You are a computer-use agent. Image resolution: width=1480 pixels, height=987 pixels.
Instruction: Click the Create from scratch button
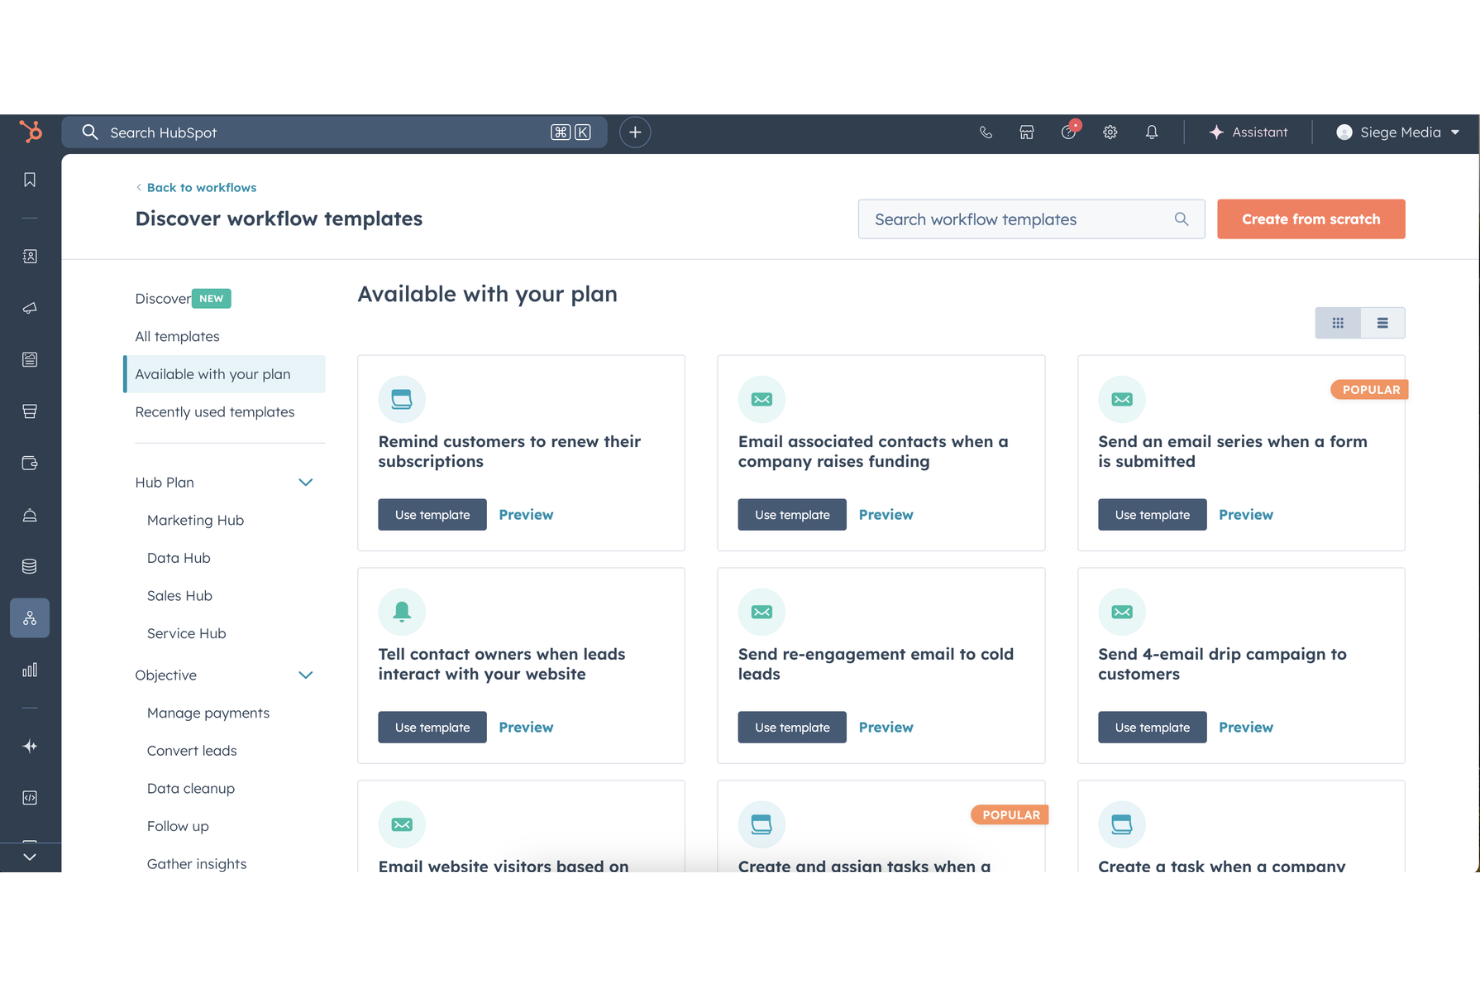[x=1311, y=218]
